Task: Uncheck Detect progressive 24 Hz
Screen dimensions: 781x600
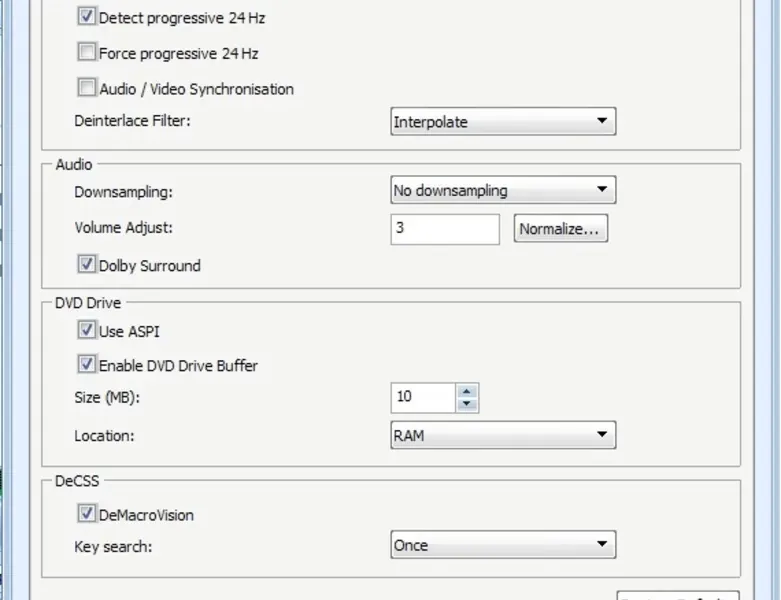Action: 87,18
